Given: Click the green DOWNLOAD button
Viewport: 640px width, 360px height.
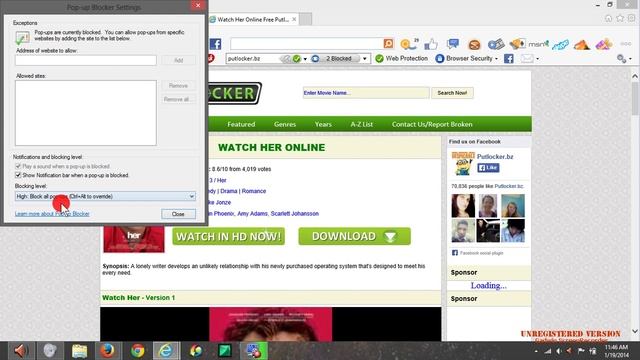Looking at the screenshot, I should coord(355,236).
